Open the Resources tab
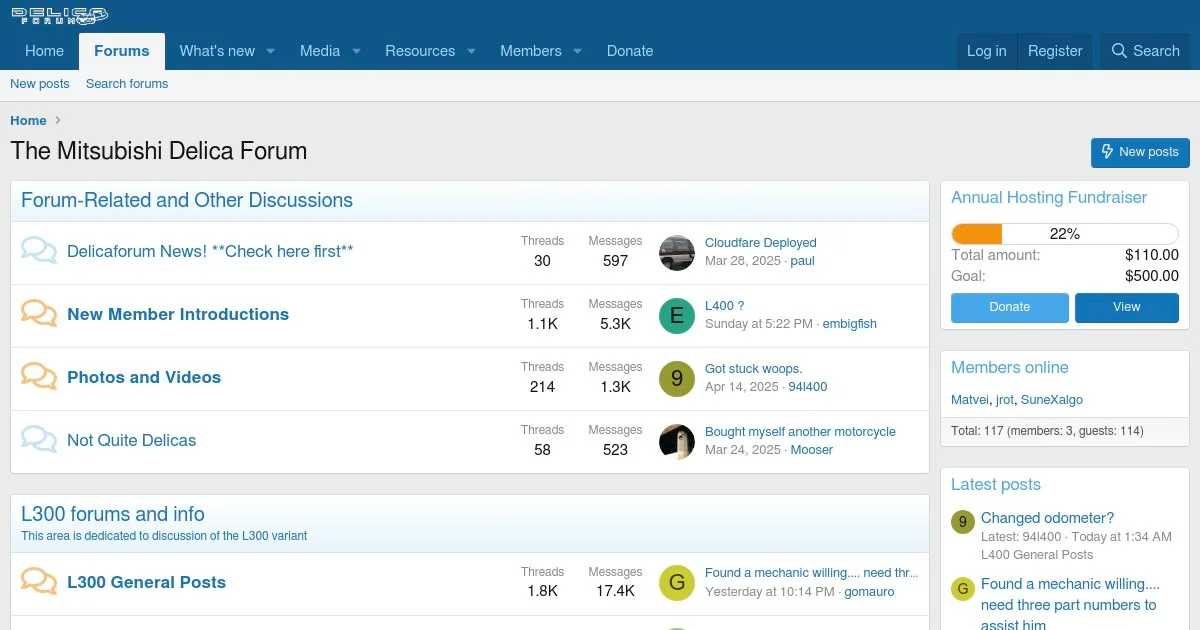 point(420,51)
